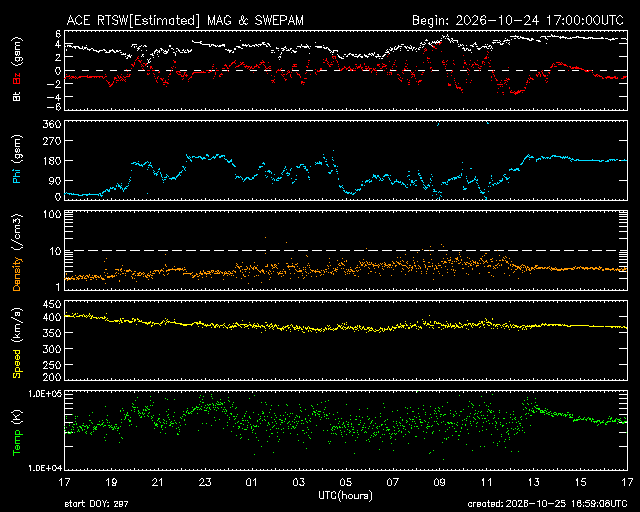Viewport: 640px width, 512px height.
Task: Click the "05" hour tick label
Action: tap(345, 482)
